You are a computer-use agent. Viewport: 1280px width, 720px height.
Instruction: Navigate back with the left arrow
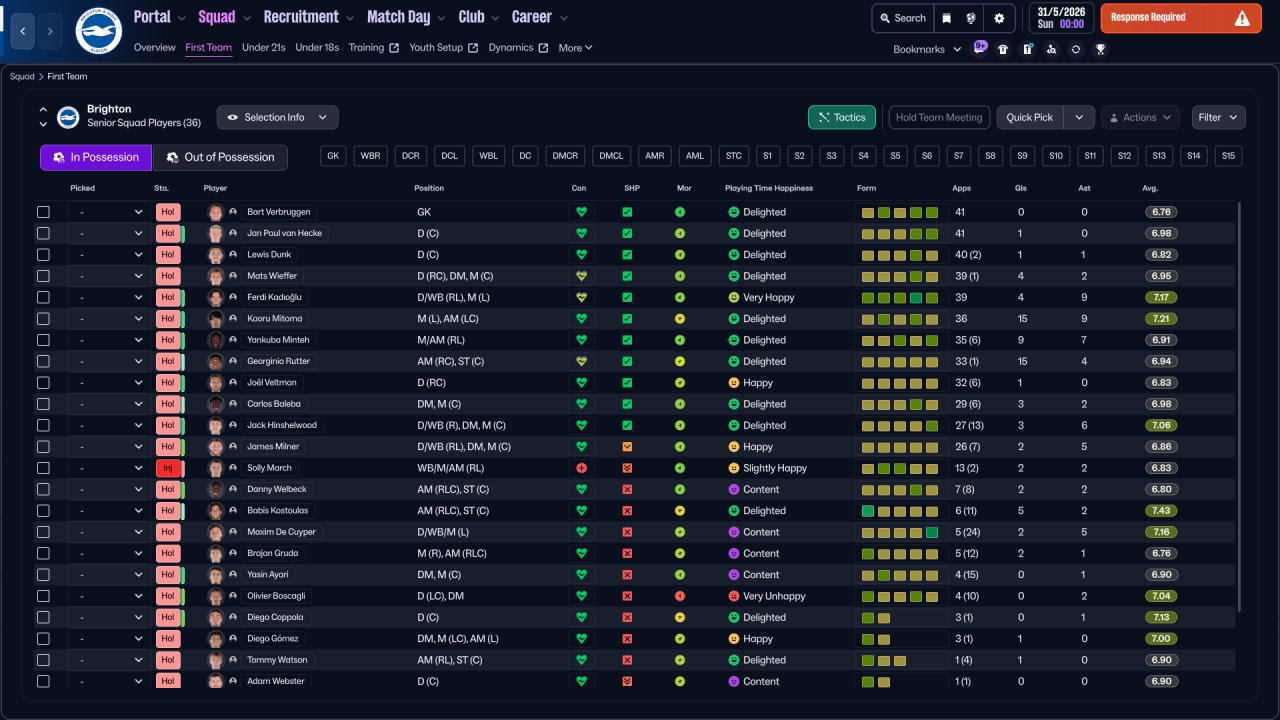click(x=24, y=32)
